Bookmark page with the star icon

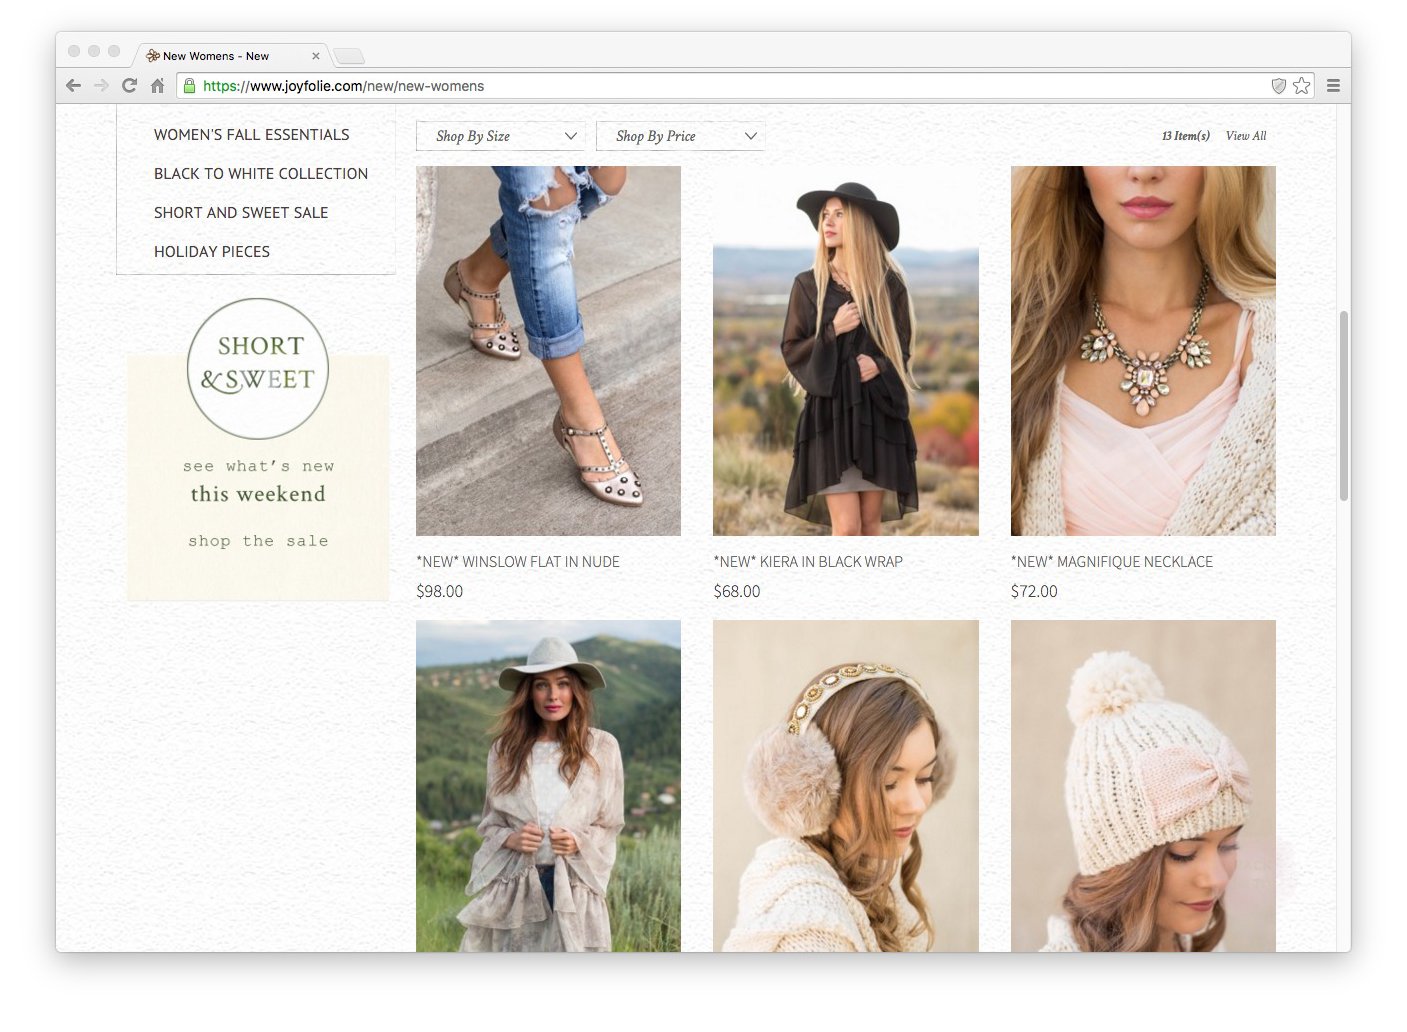[x=1301, y=86]
